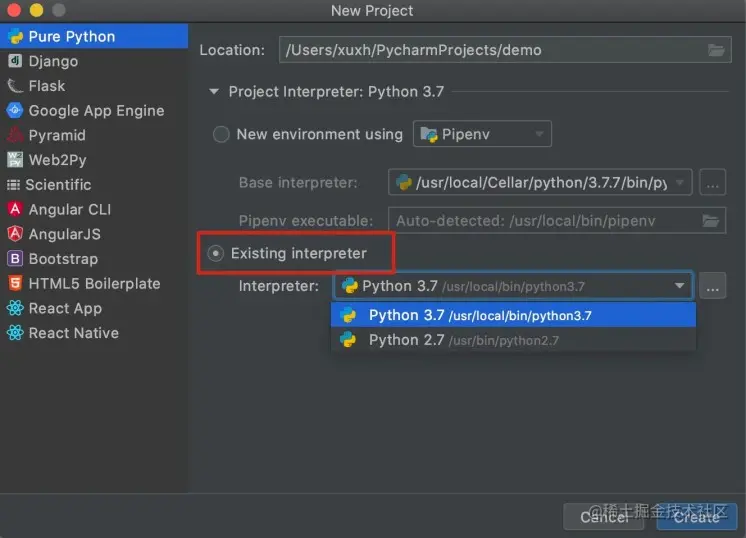Browse folder icon in Location field
746x538 pixels.
tap(716, 50)
